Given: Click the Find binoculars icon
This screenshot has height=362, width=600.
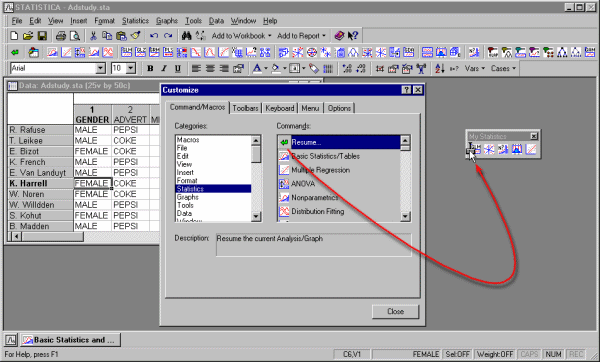Looking at the screenshot, I should click(x=186, y=36).
